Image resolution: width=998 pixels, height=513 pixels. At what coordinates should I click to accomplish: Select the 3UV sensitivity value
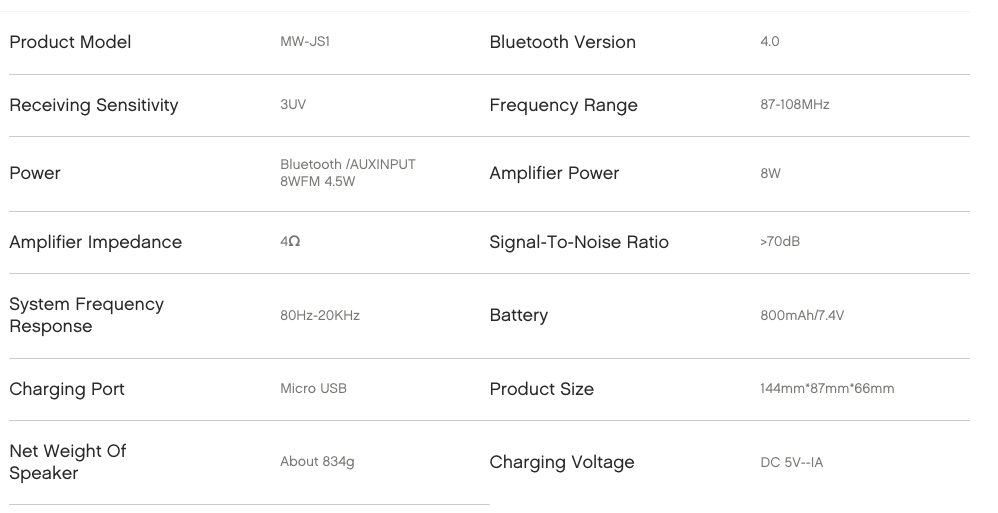293,104
